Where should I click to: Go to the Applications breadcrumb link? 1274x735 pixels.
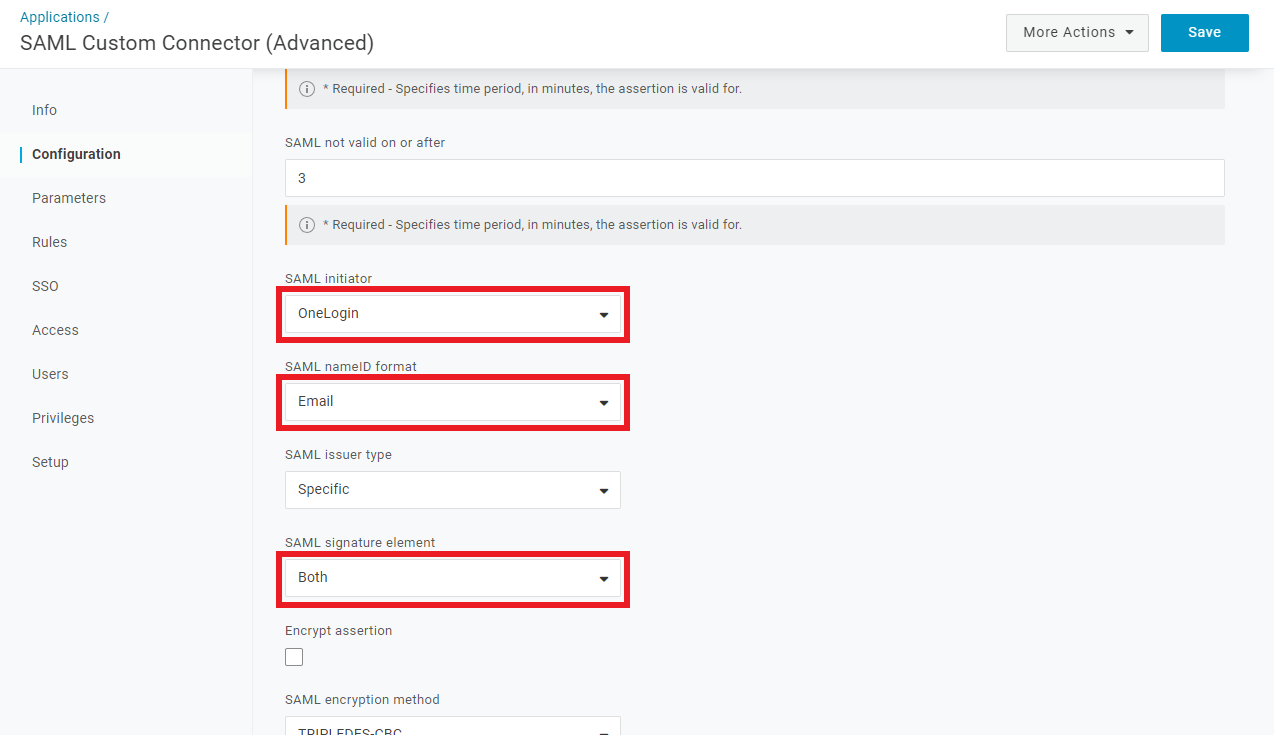(60, 17)
